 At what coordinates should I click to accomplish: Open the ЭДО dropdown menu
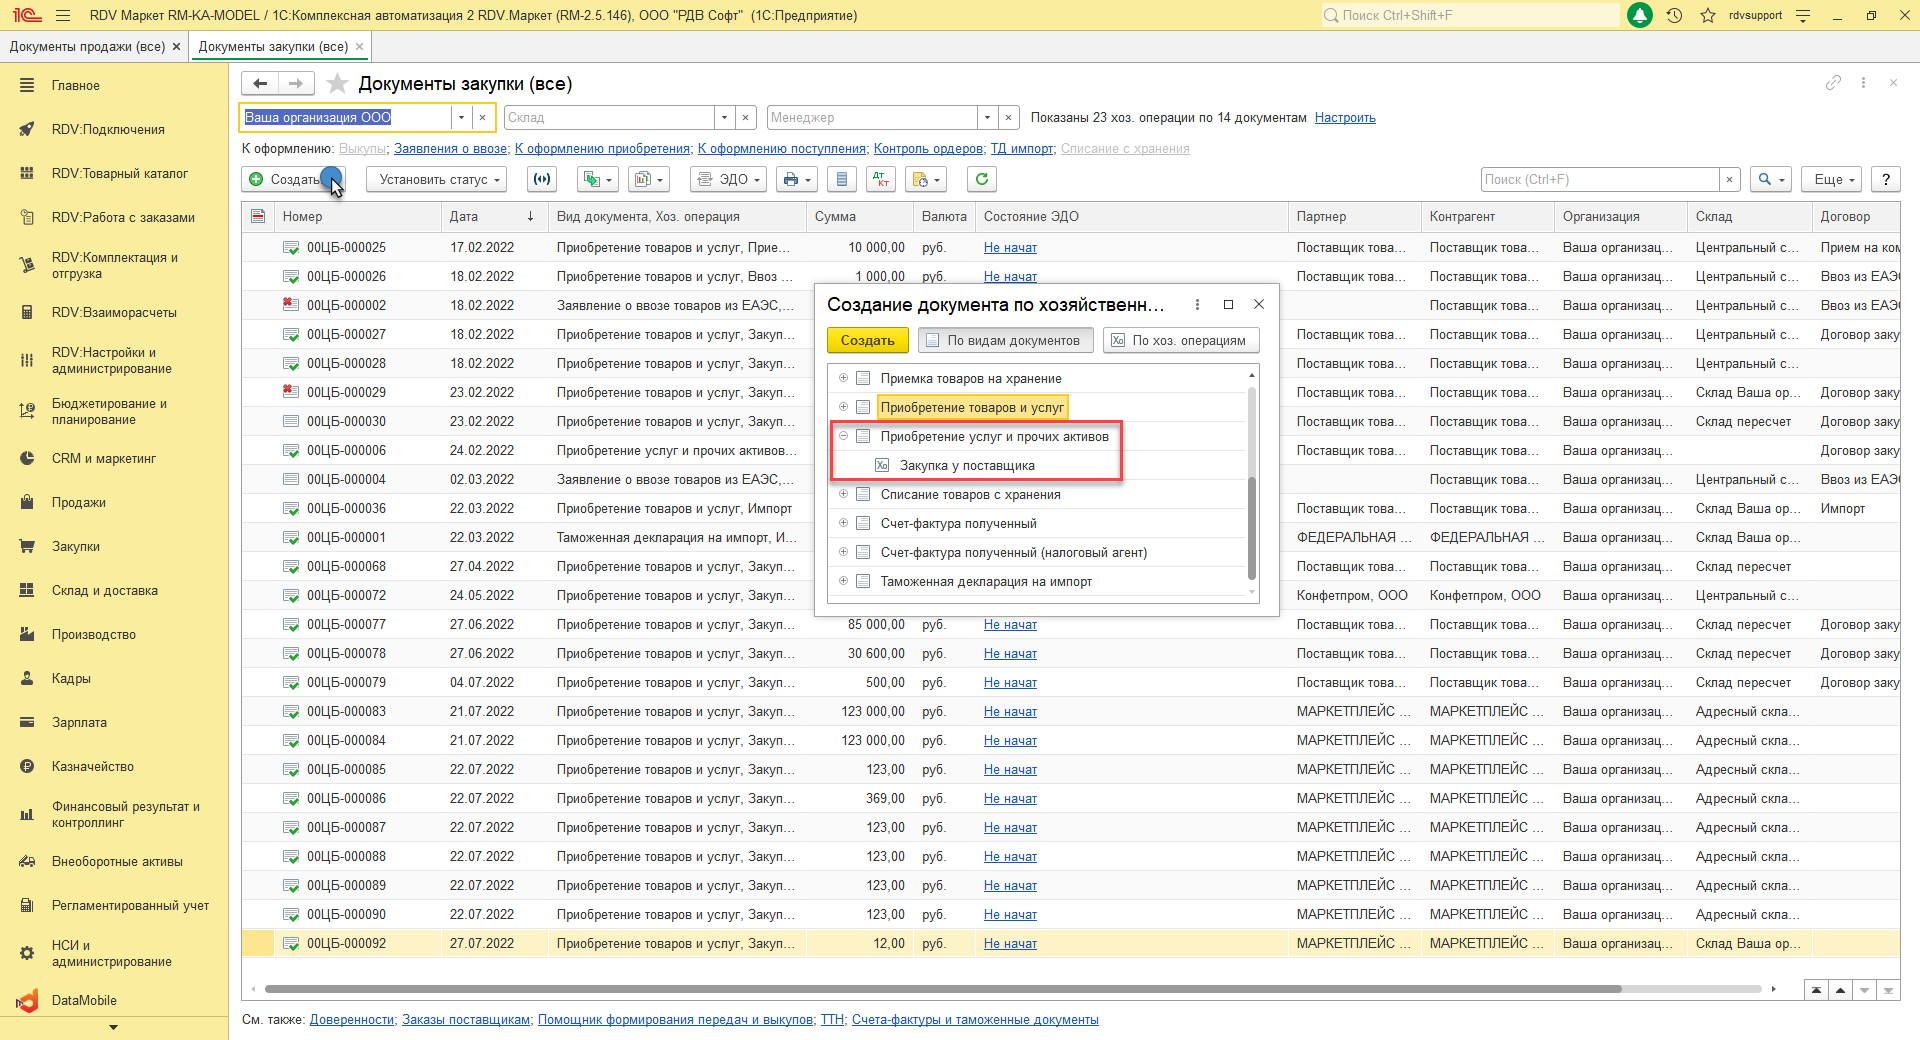[730, 179]
